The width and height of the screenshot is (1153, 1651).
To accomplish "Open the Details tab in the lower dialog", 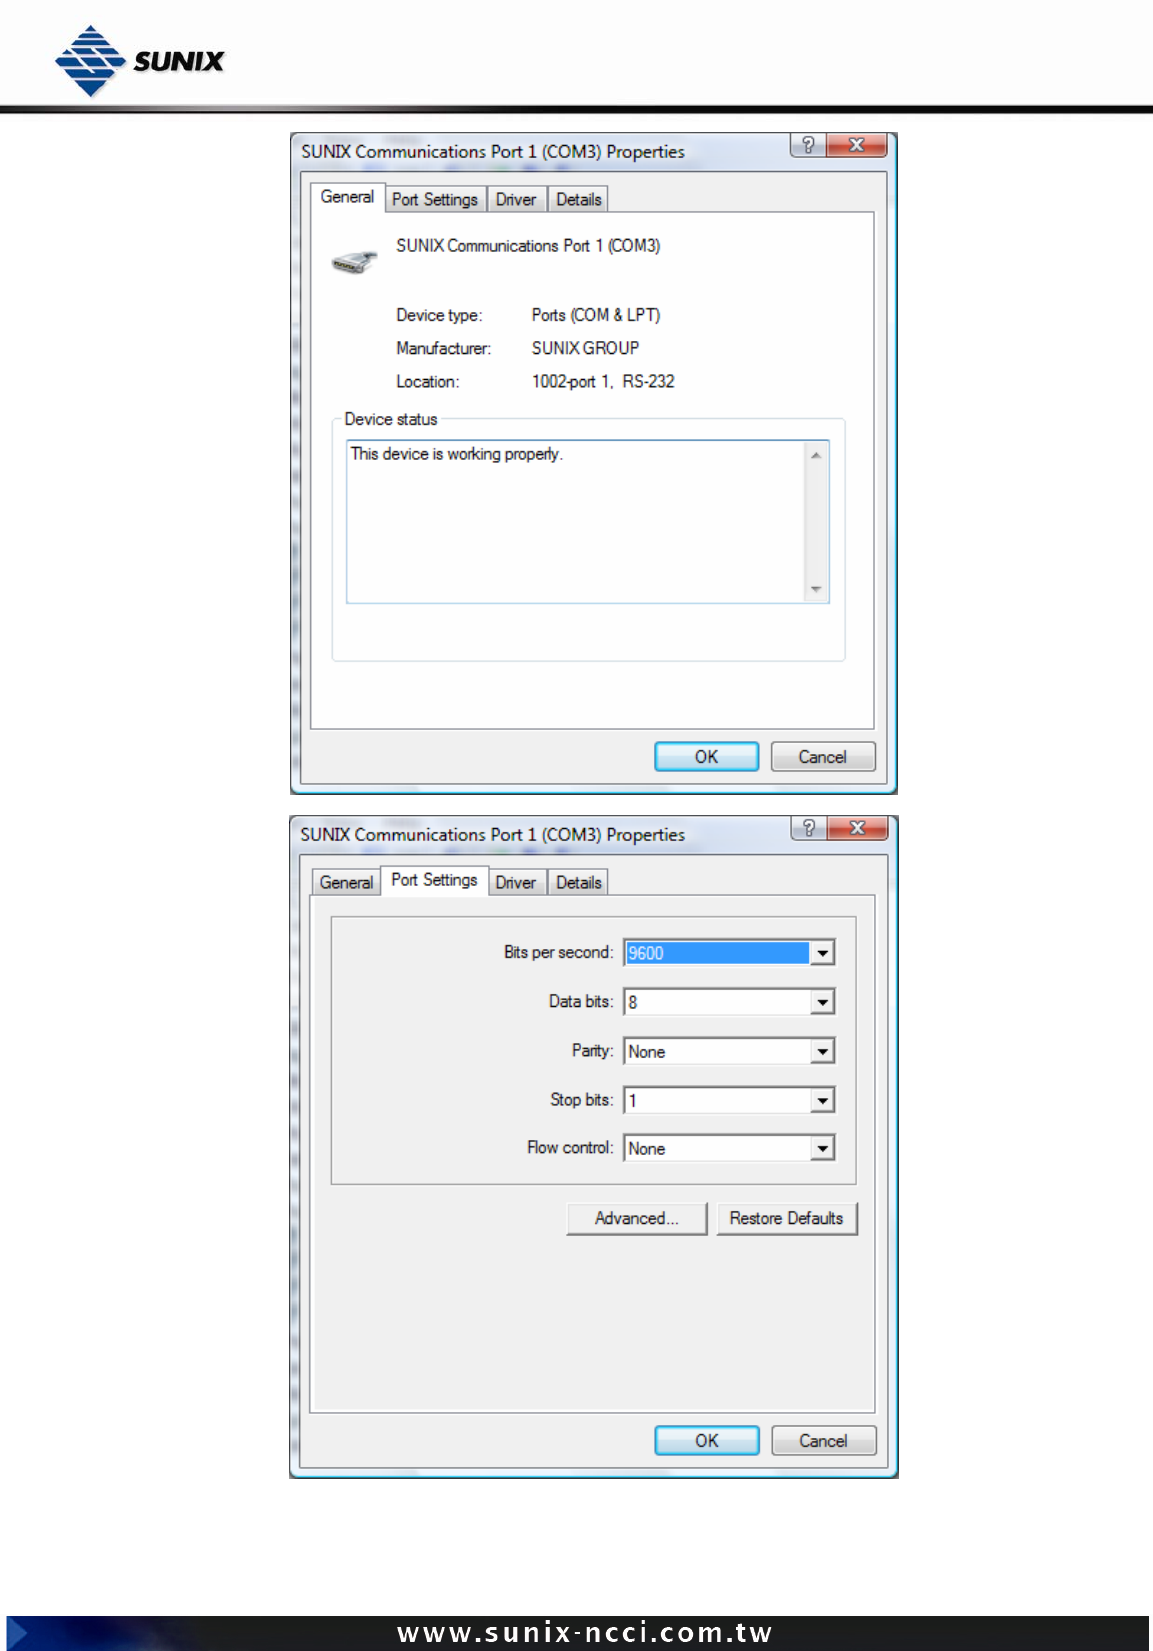I will (578, 883).
